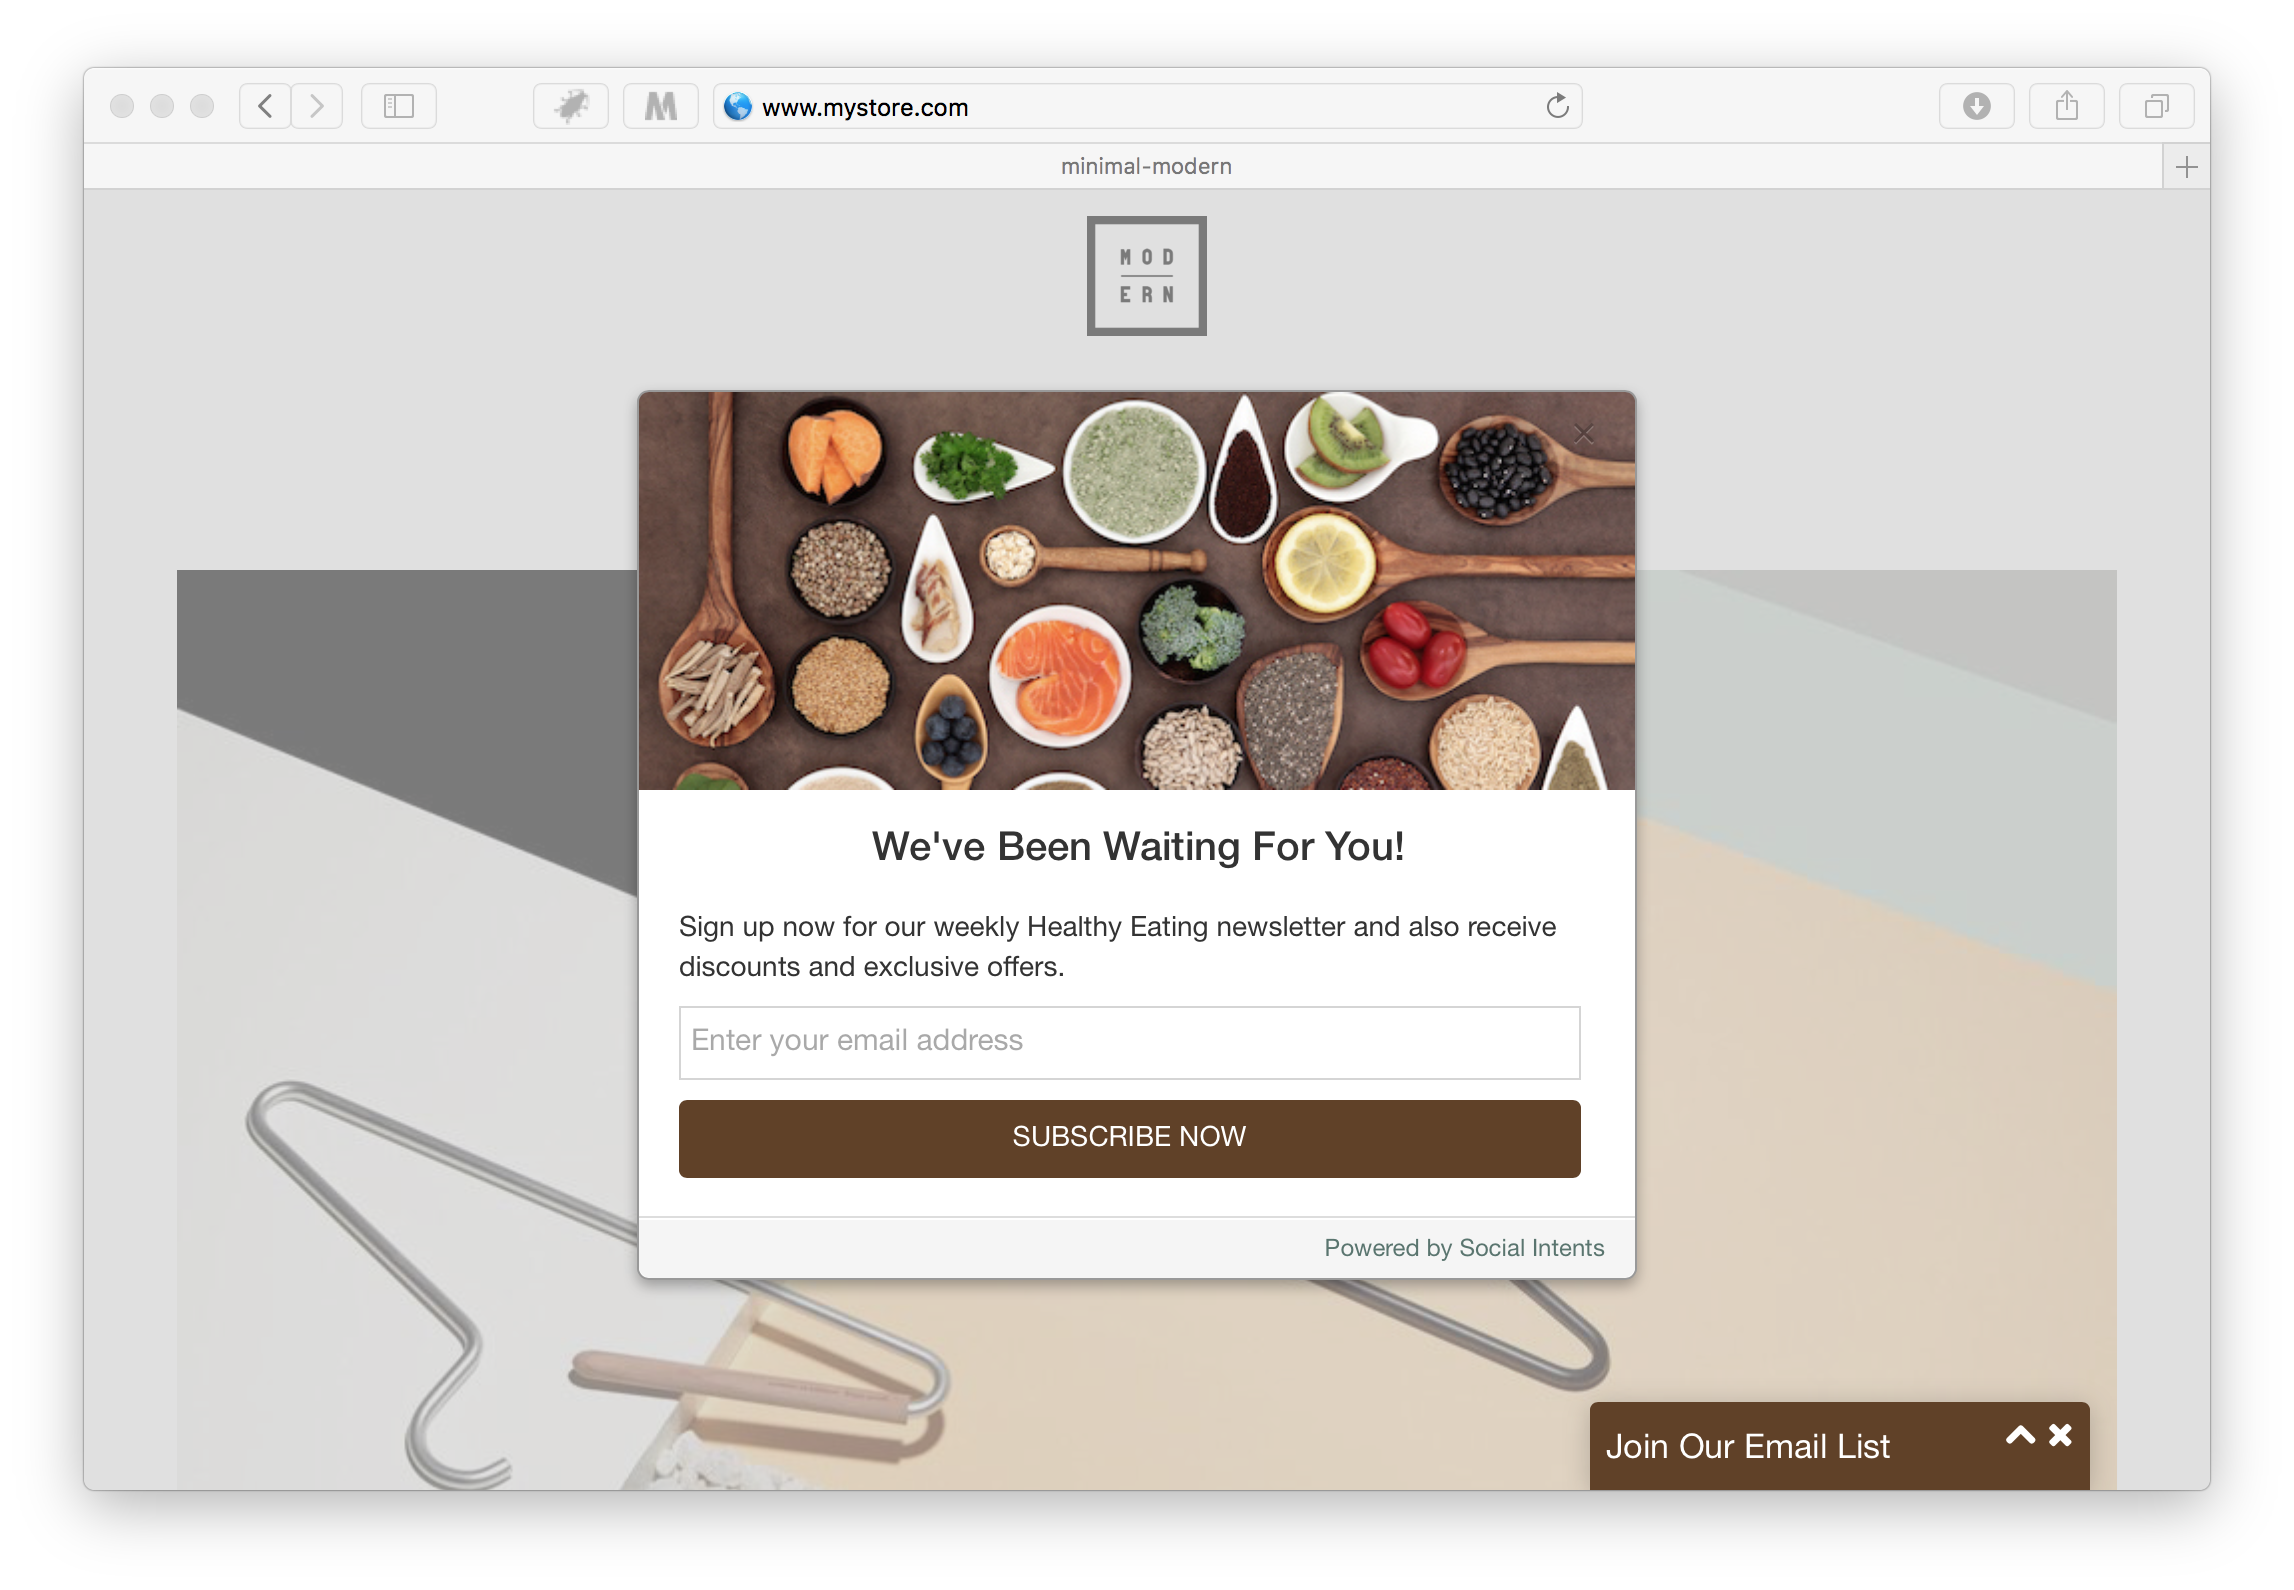
Task: Click the M extension toolbar icon
Action: (x=660, y=106)
